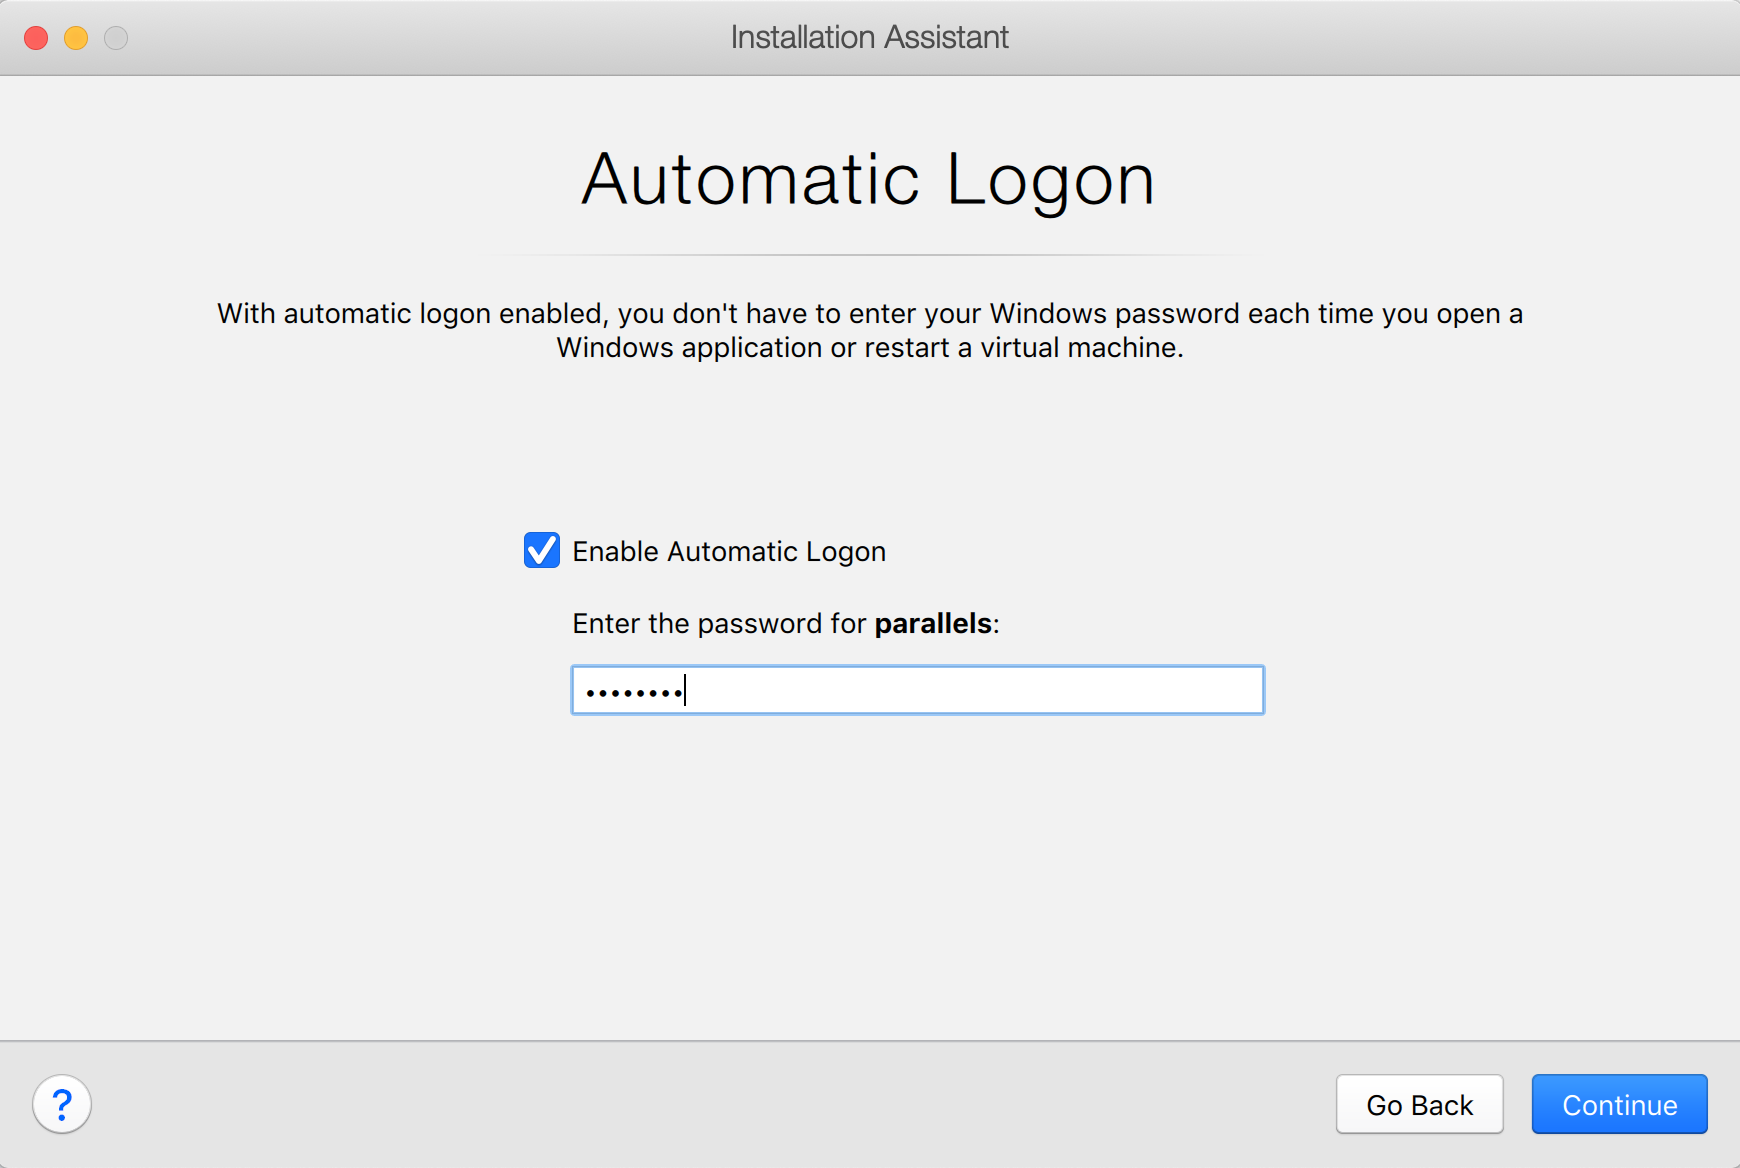Click empty title bar right of title
The height and width of the screenshot is (1168, 1740).
point(1350,38)
